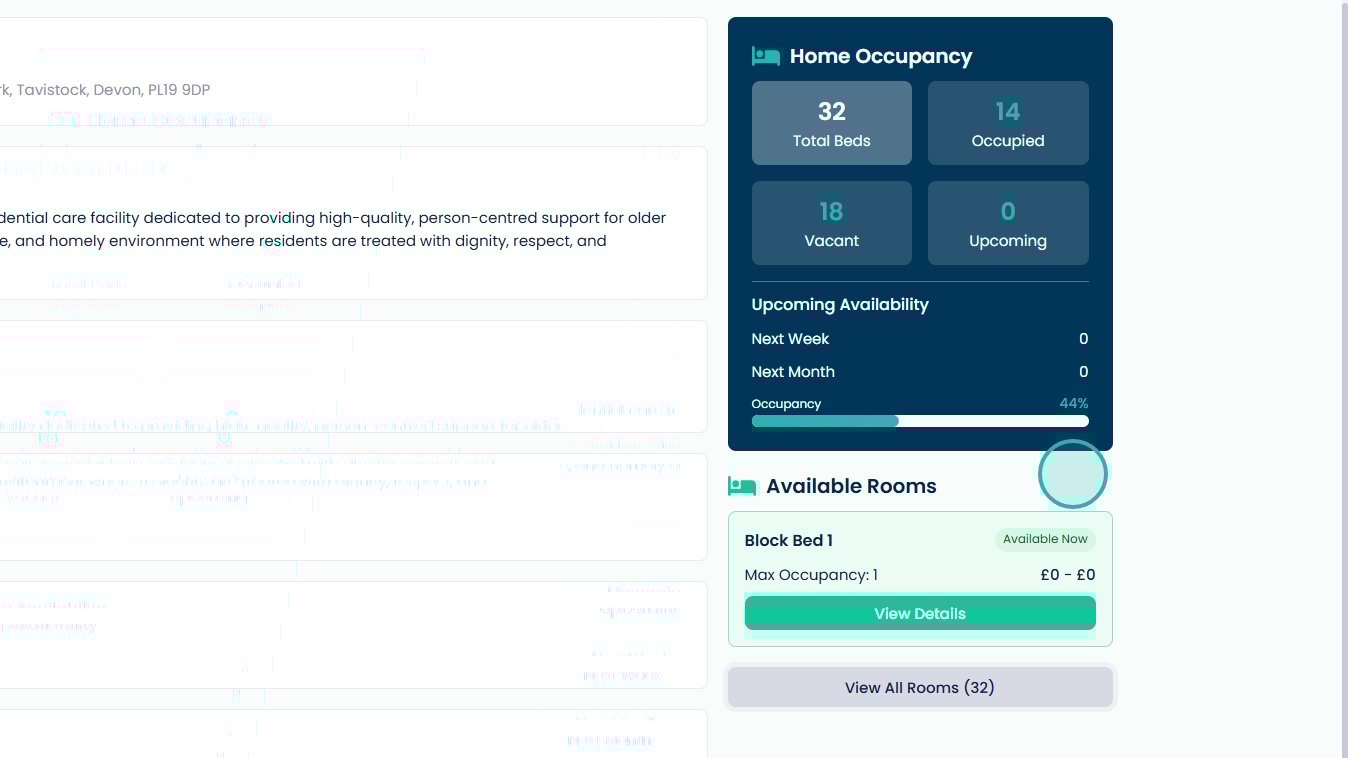This screenshot has width=1348, height=758.
Task: Click the Home Occupancy heading
Action: [x=880, y=56]
